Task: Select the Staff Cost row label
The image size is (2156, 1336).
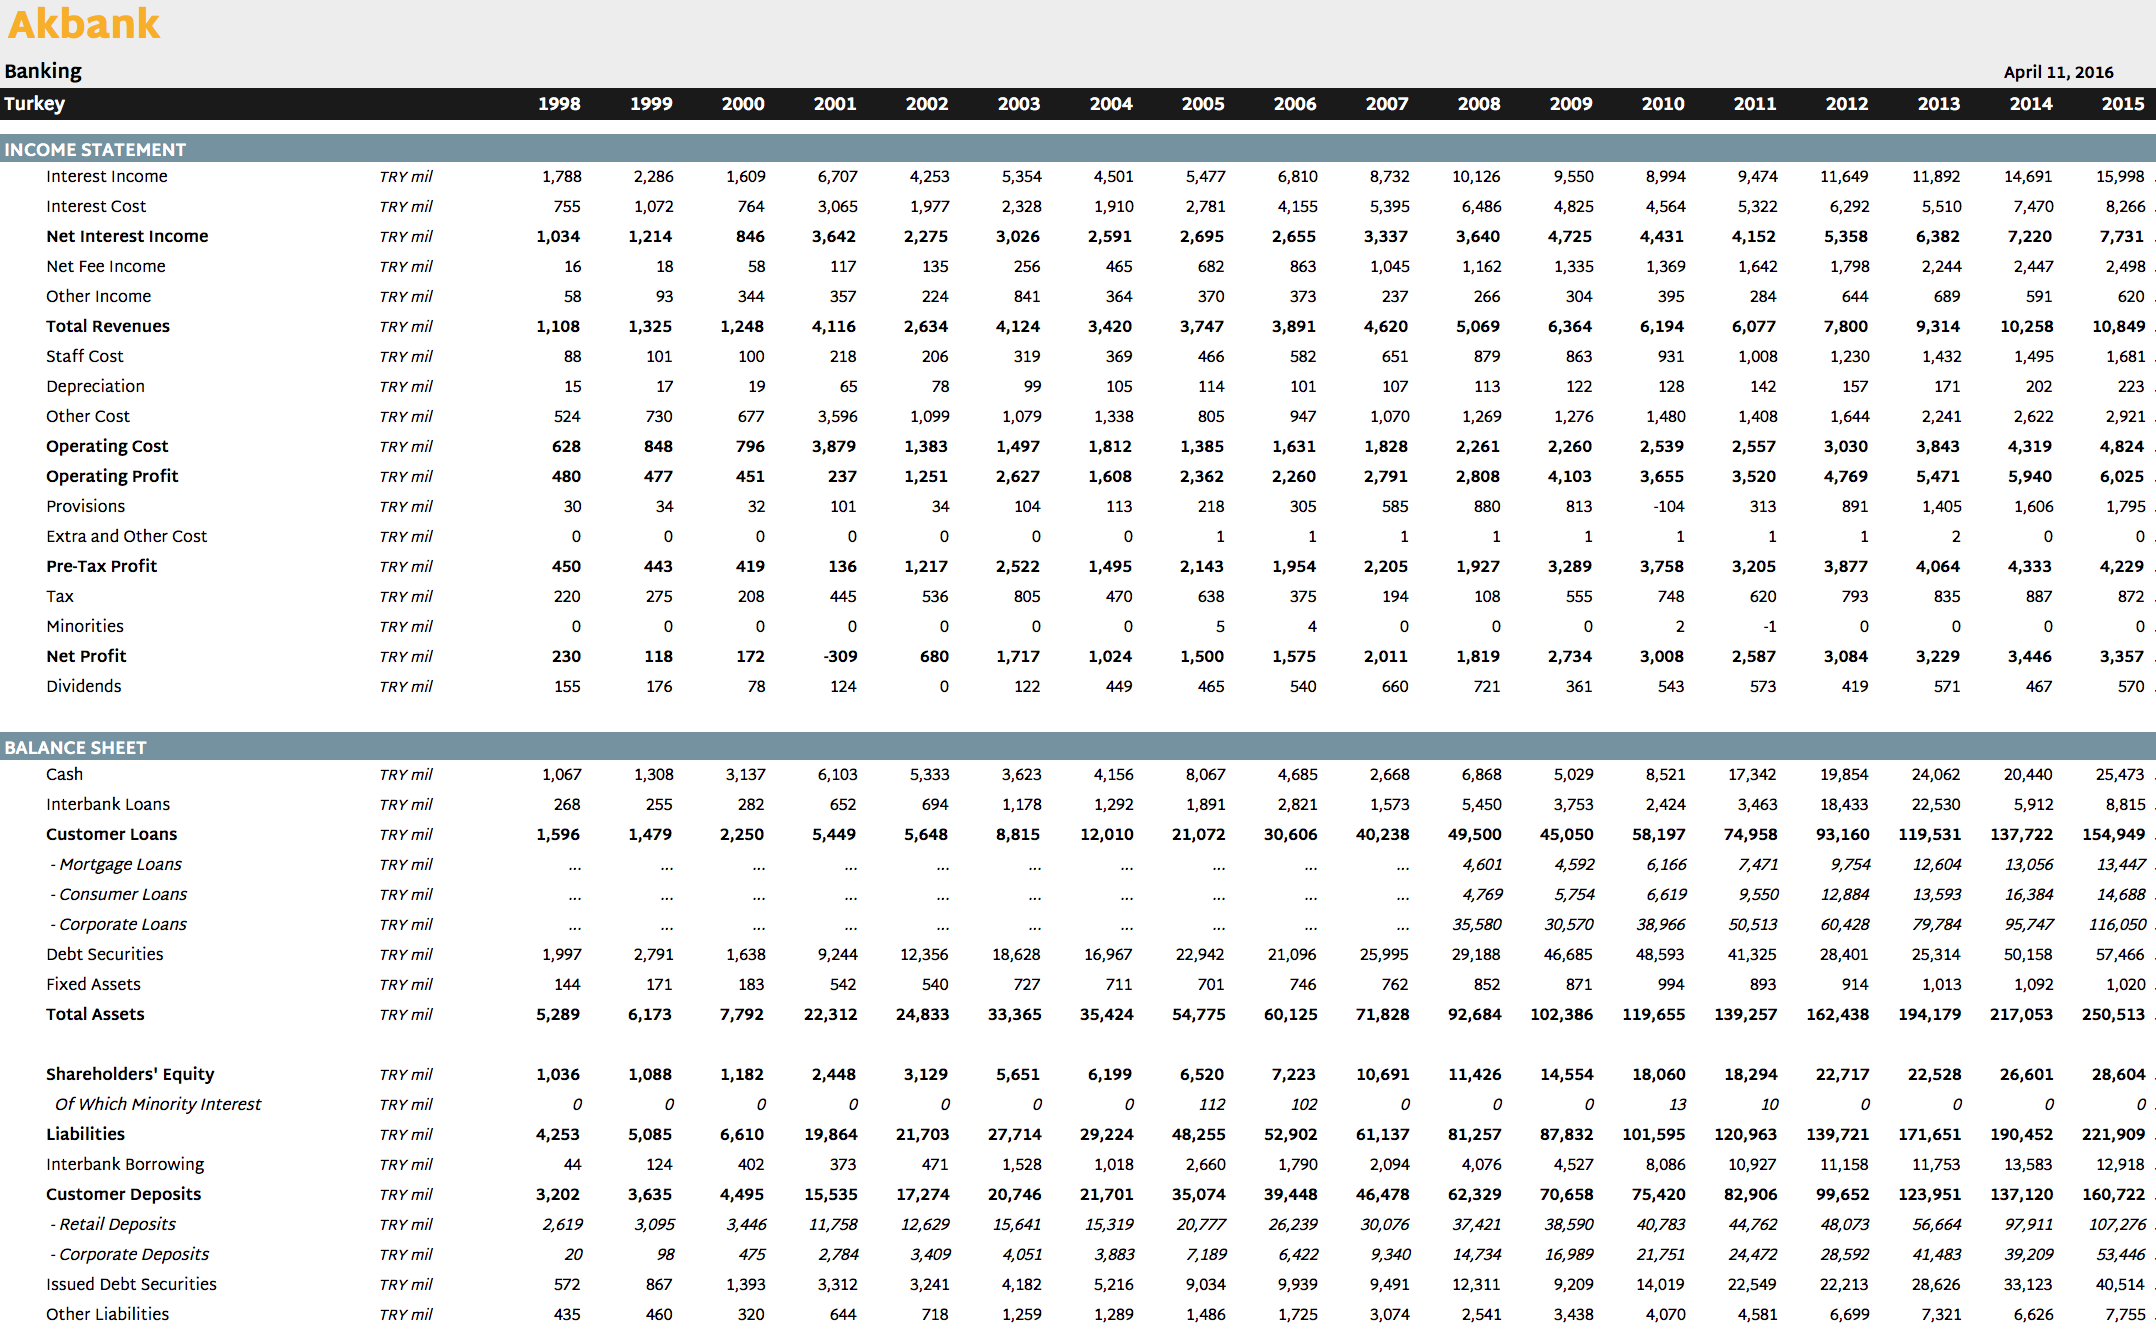Action: click(85, 356)
